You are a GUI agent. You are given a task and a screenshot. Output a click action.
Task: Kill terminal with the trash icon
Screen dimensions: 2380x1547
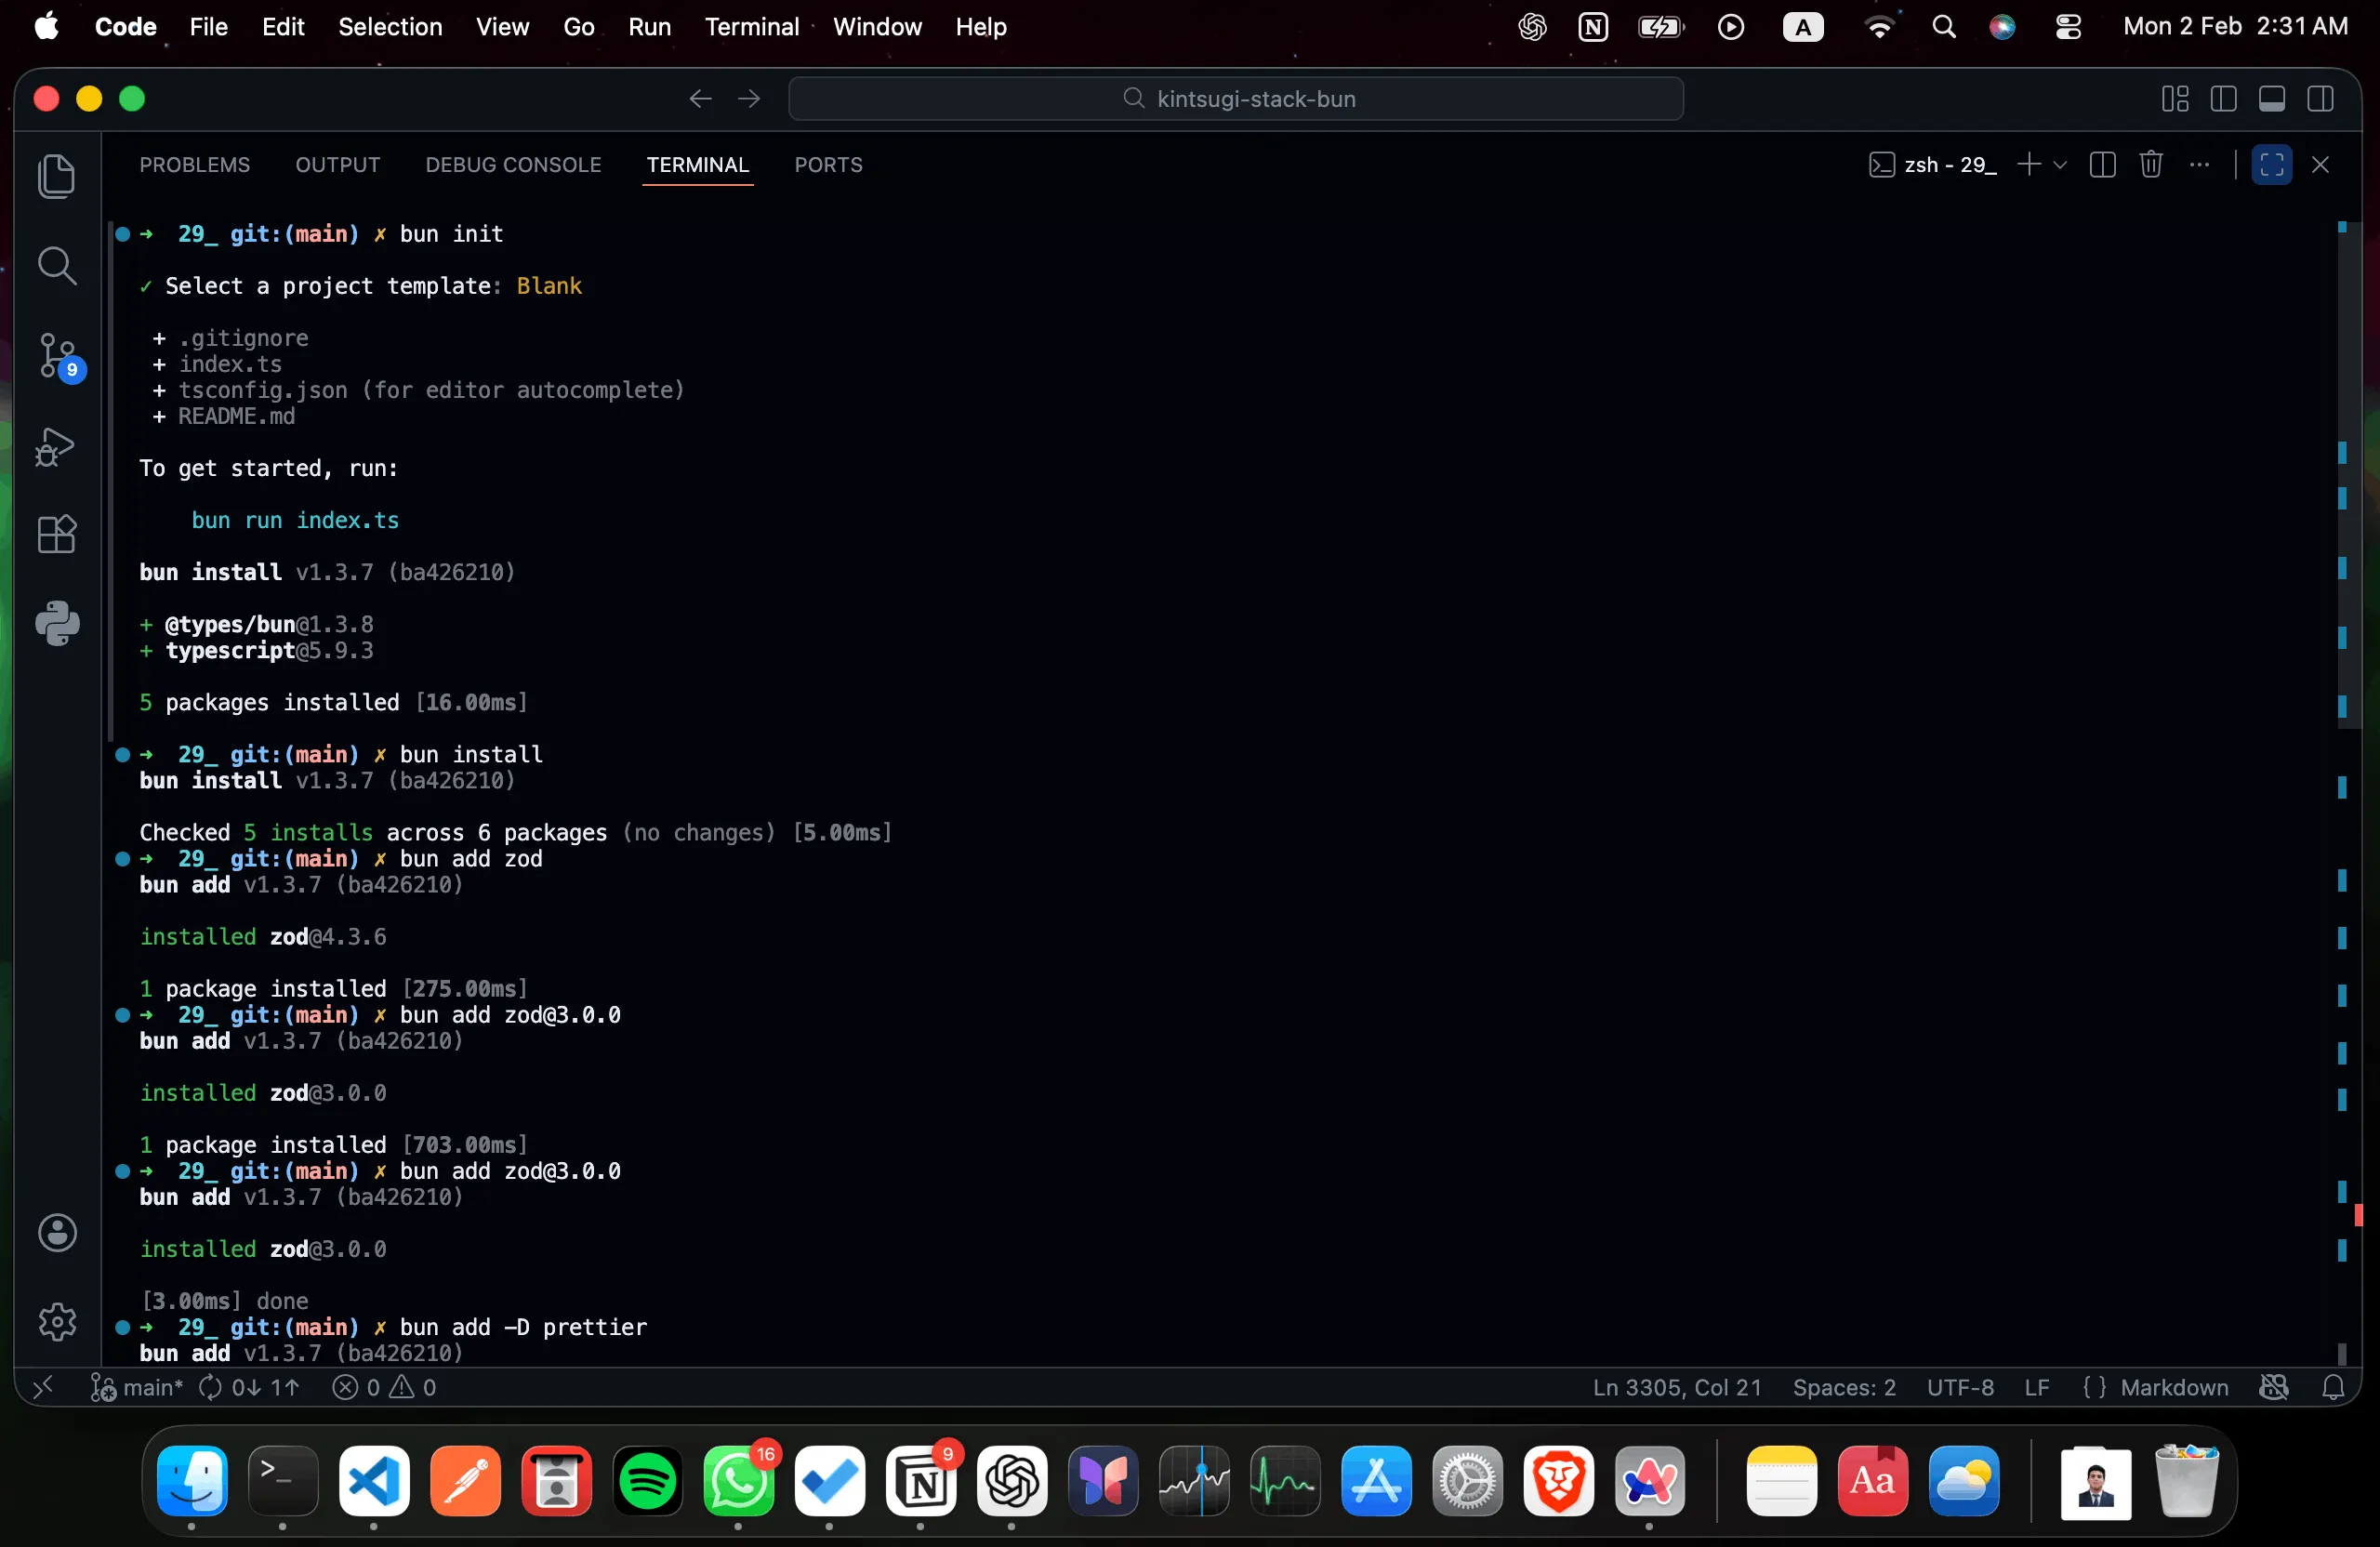click(x=2151, y=165)
